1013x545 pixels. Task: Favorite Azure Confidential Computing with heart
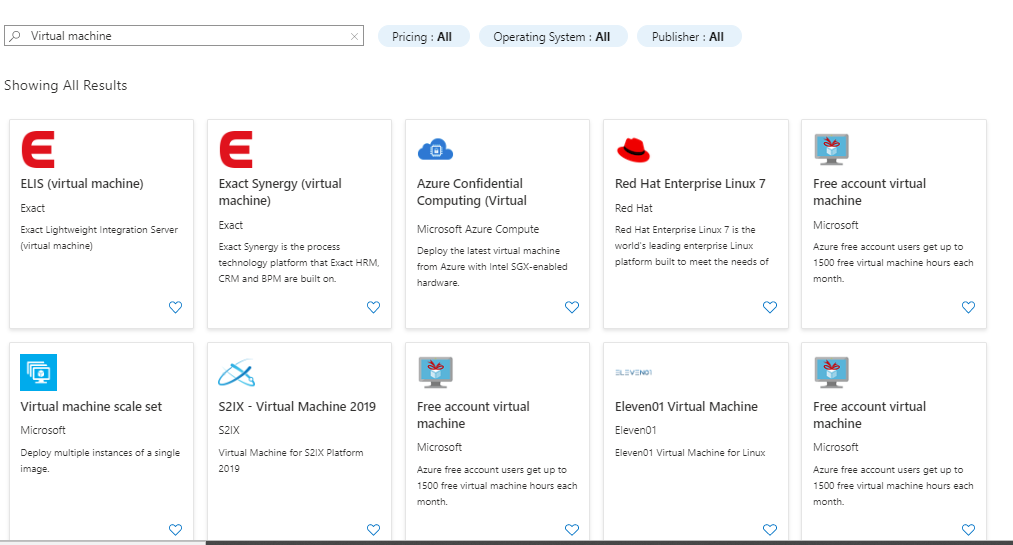[x=572, y=307]
